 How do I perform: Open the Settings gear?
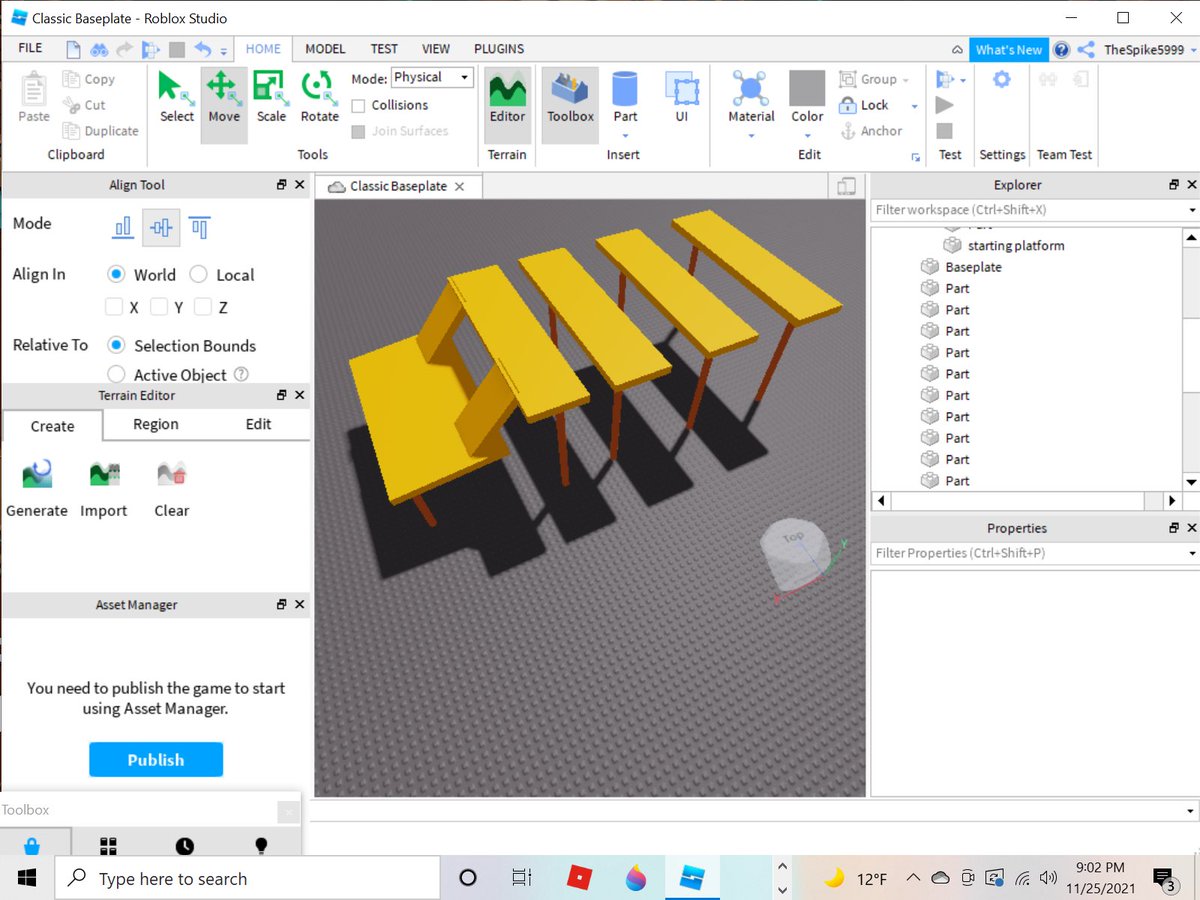click(1001, 80)
